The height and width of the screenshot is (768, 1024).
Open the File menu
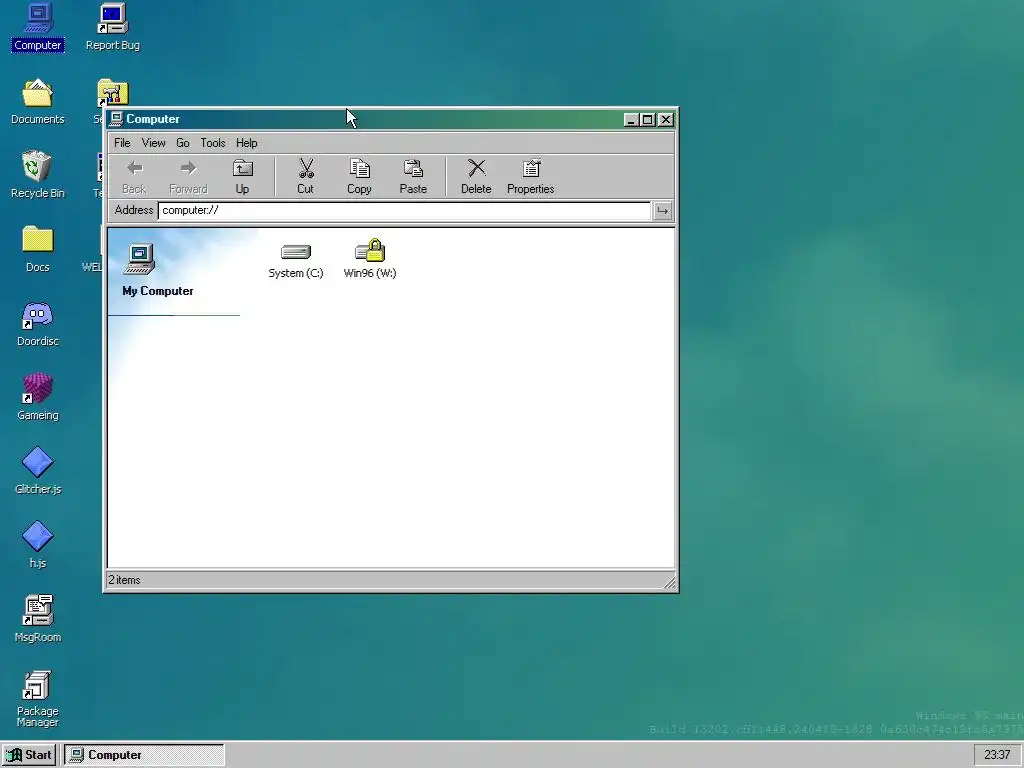point(122,143)
